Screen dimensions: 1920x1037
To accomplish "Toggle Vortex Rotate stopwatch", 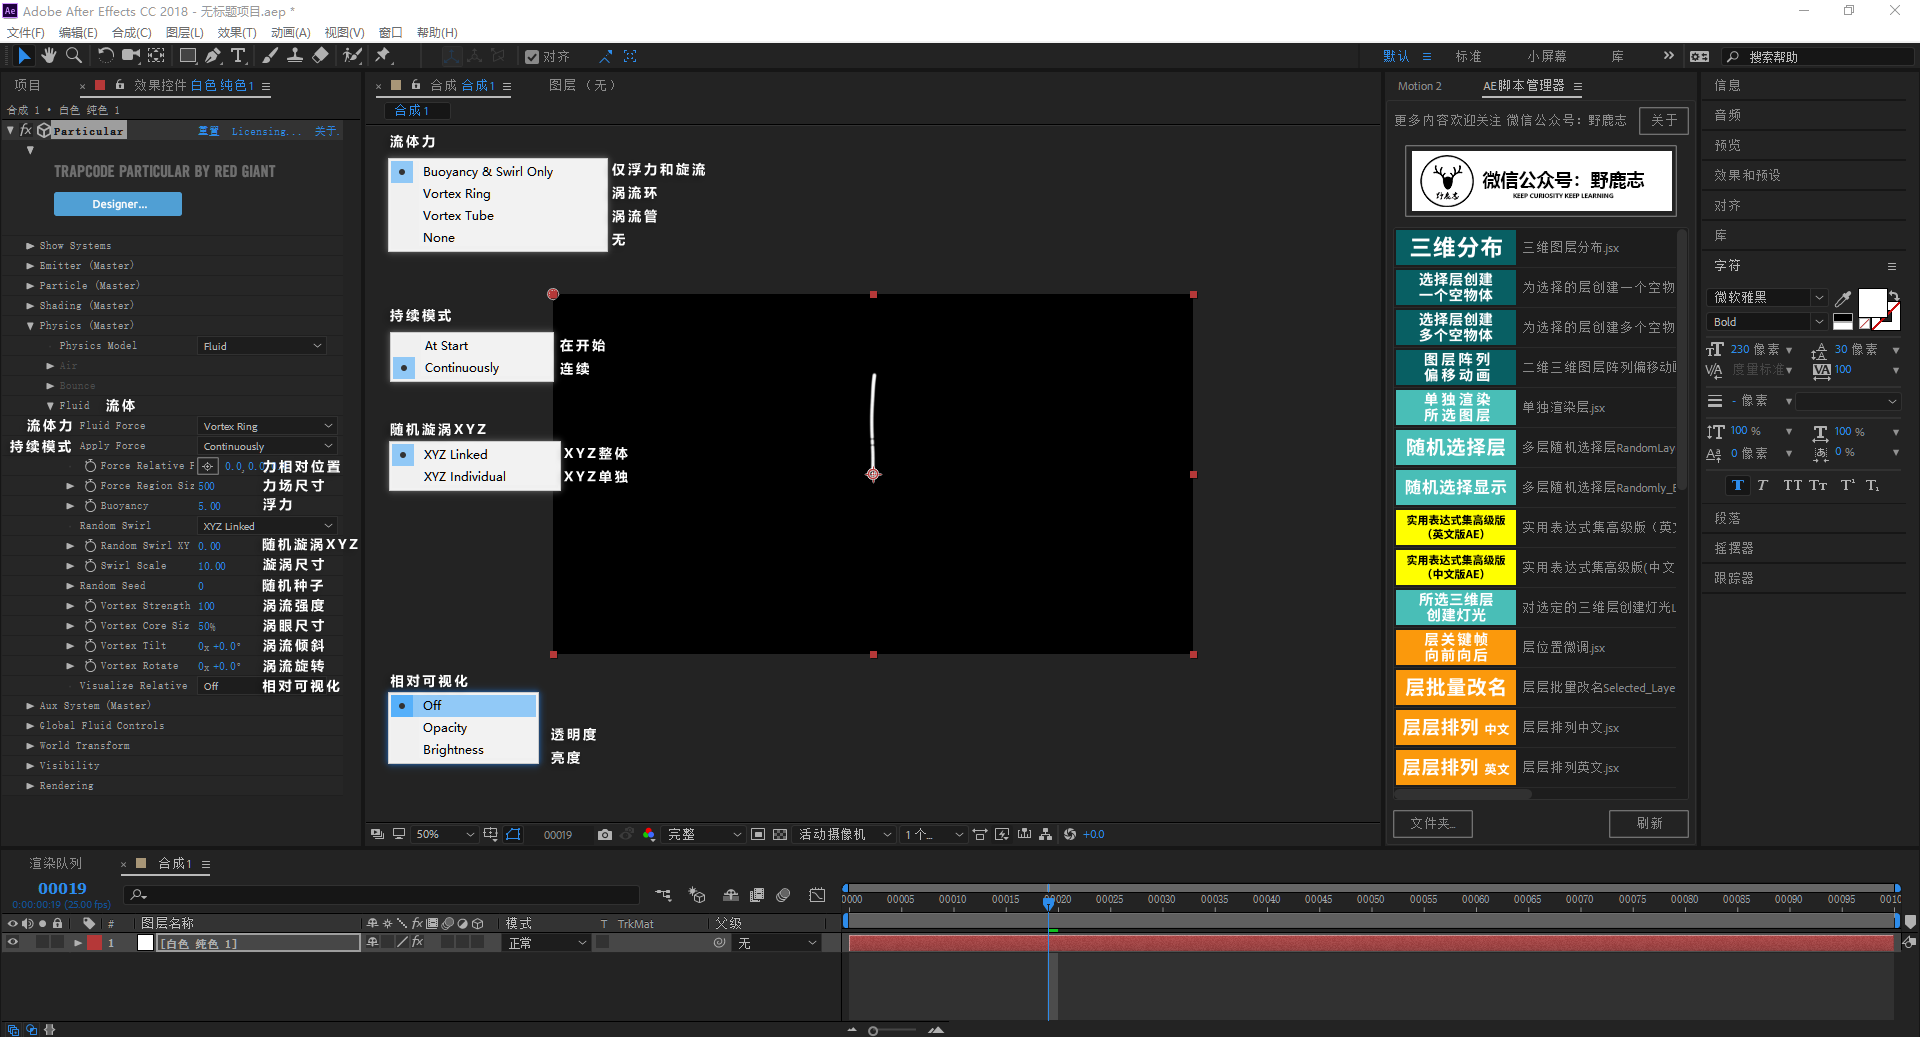I will point(90,666).
